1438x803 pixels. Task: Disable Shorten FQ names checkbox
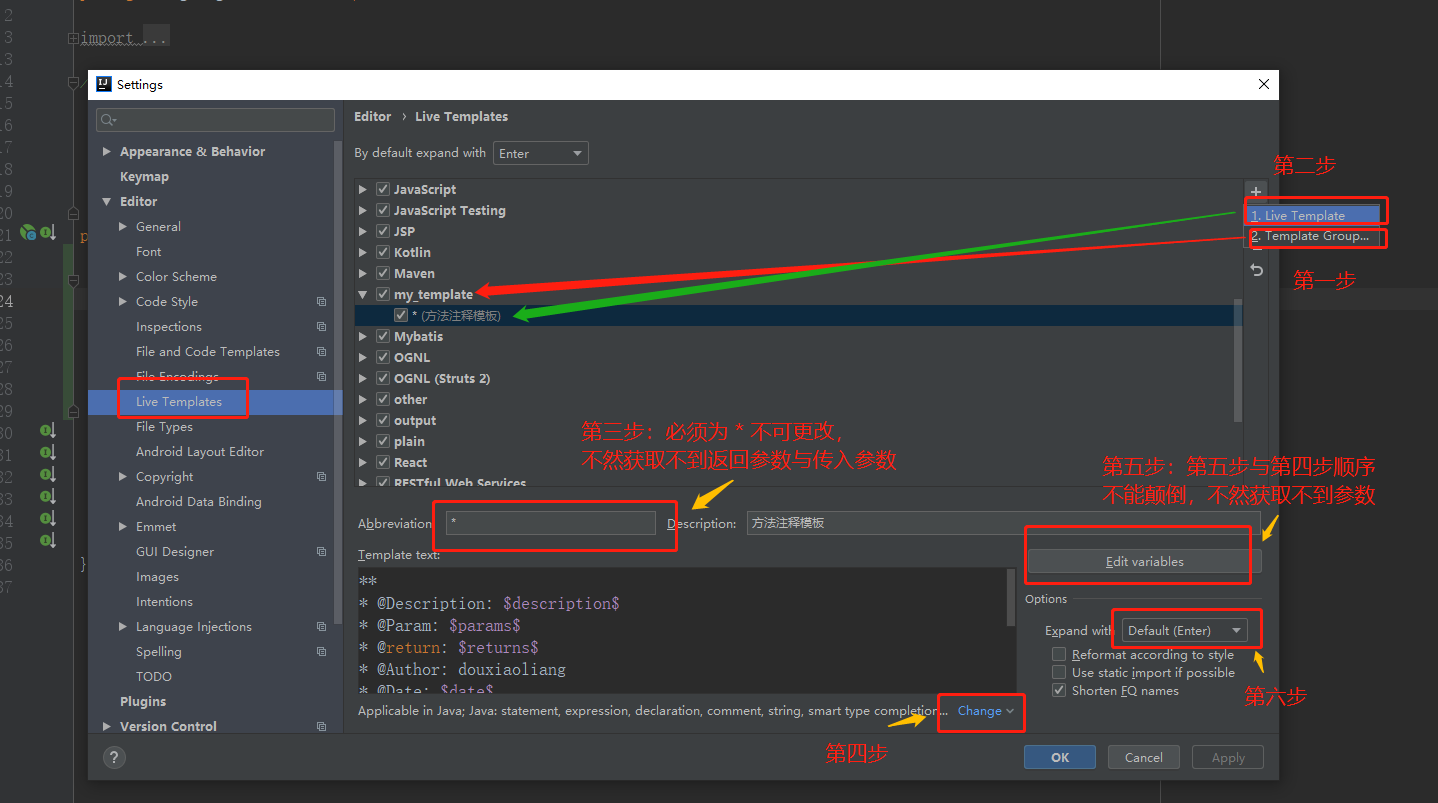pos(1058,691)
